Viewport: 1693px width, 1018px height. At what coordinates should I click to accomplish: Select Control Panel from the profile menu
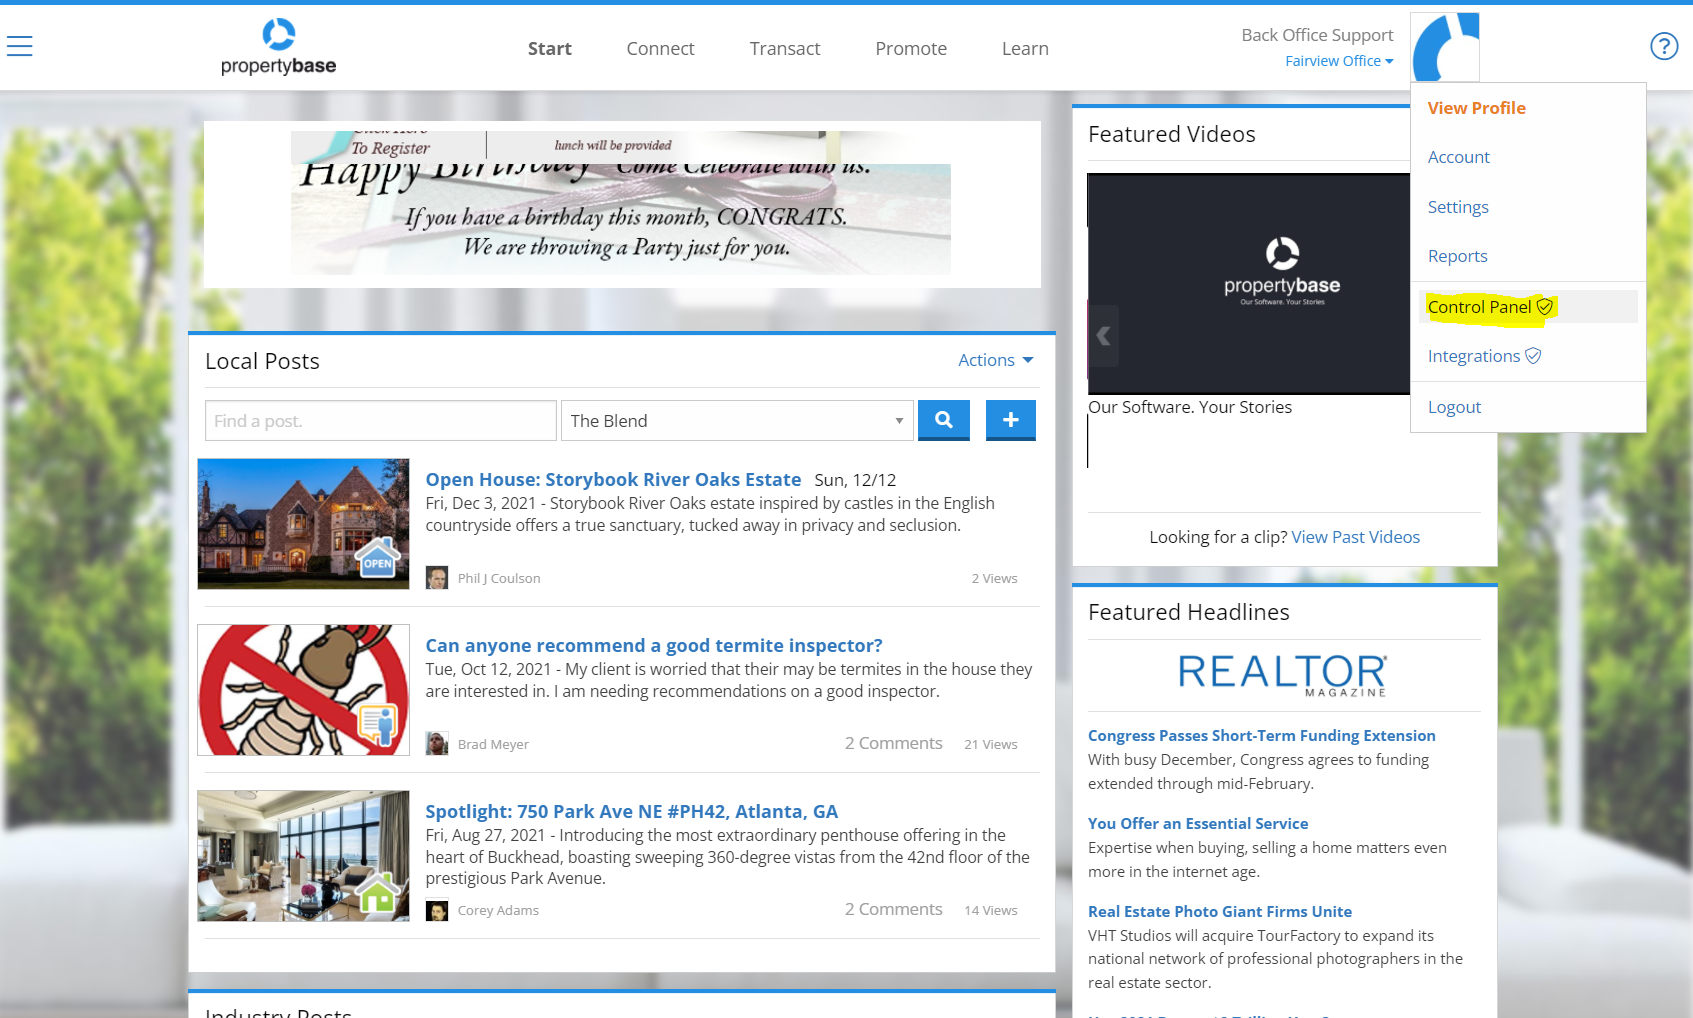coord(1480,306)
